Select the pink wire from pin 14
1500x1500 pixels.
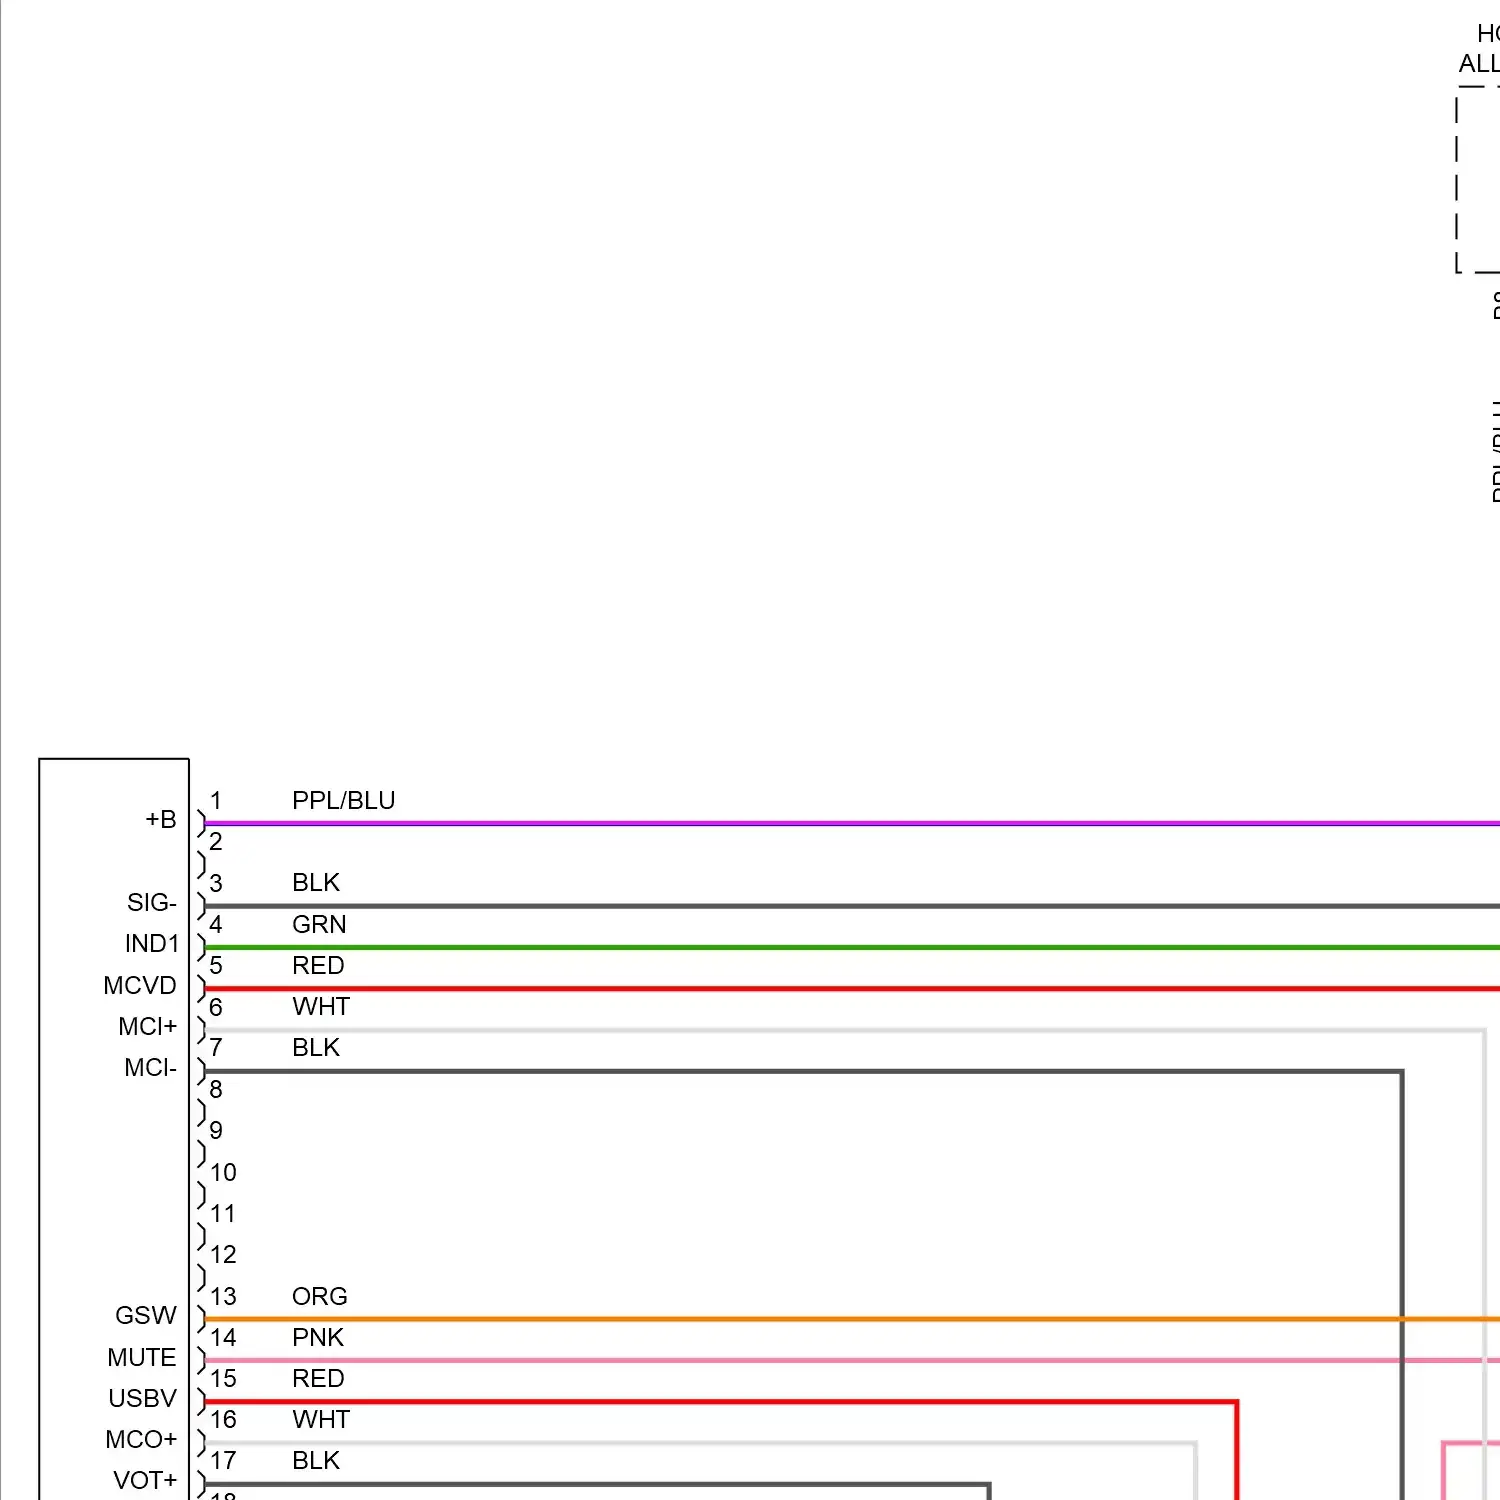pyautogui.click(x=852, y=1360)
